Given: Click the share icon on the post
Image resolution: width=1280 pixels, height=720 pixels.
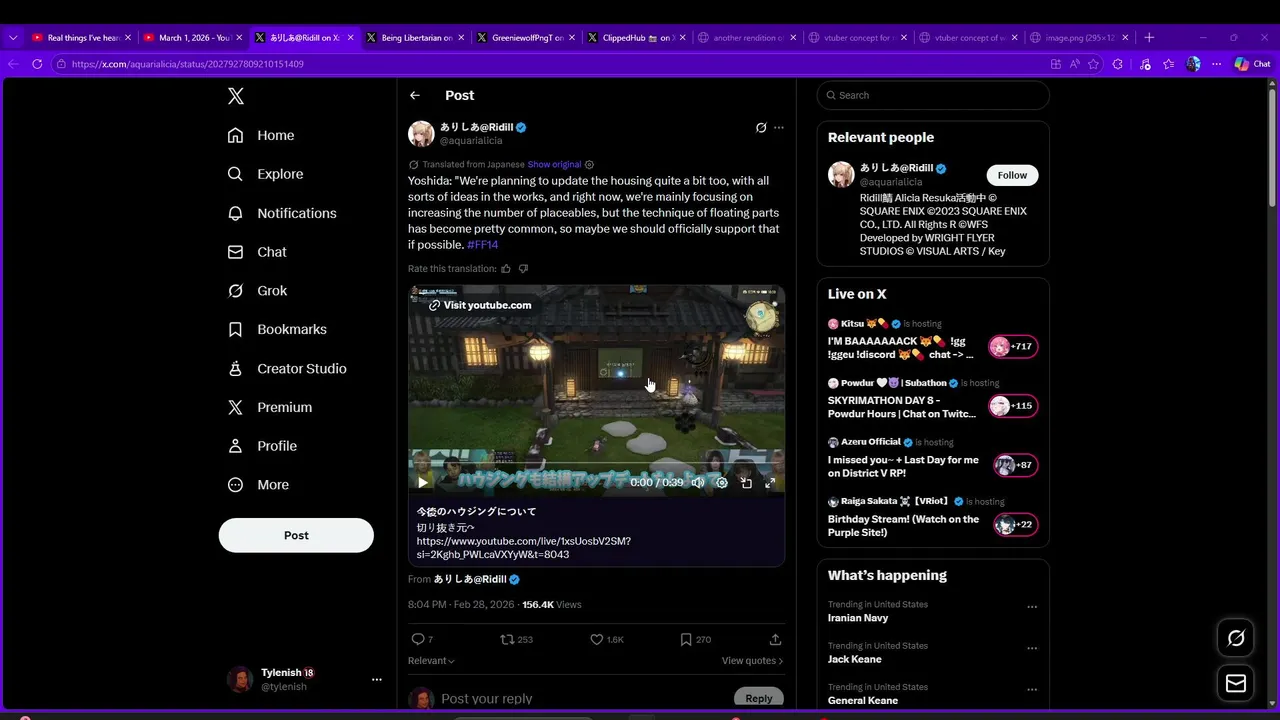Looking at the screenshot, I should 775,639.
